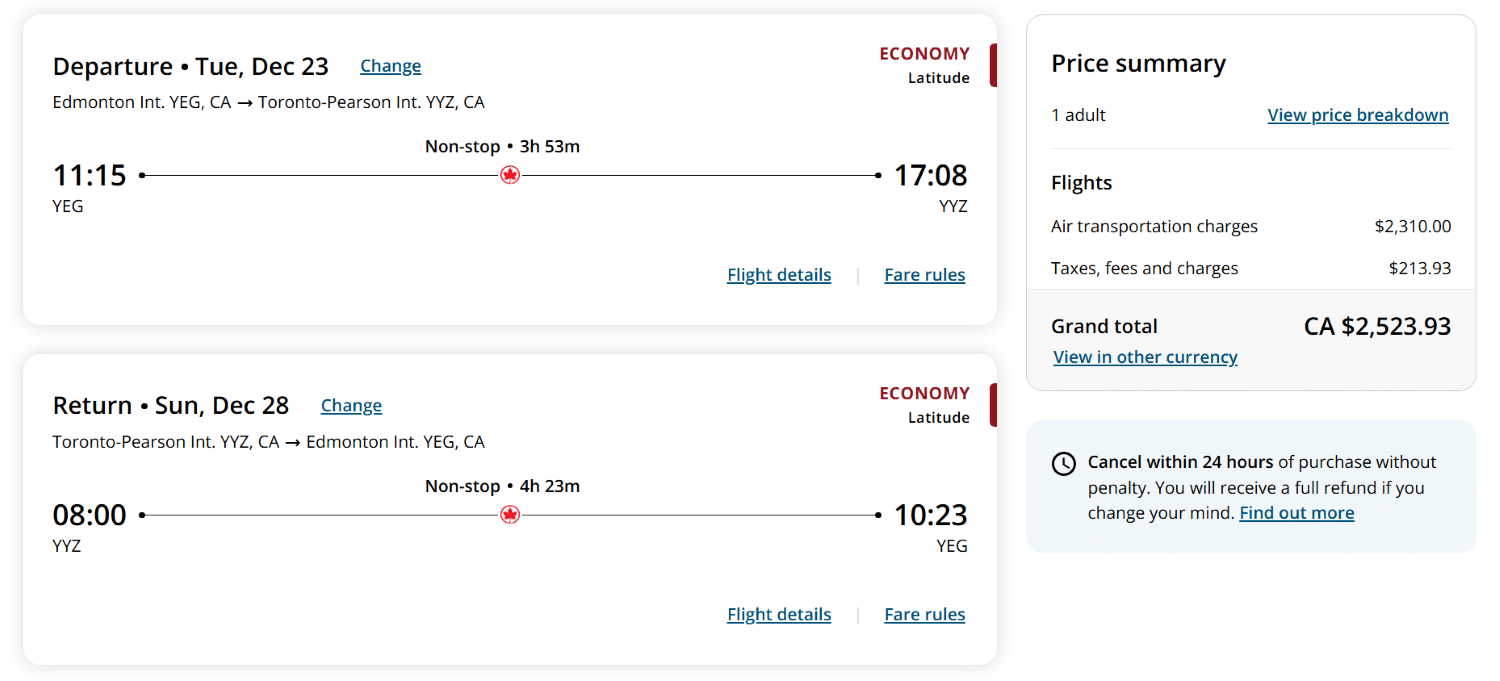Select the Economy Latitude label on departure card

point(924,65)
